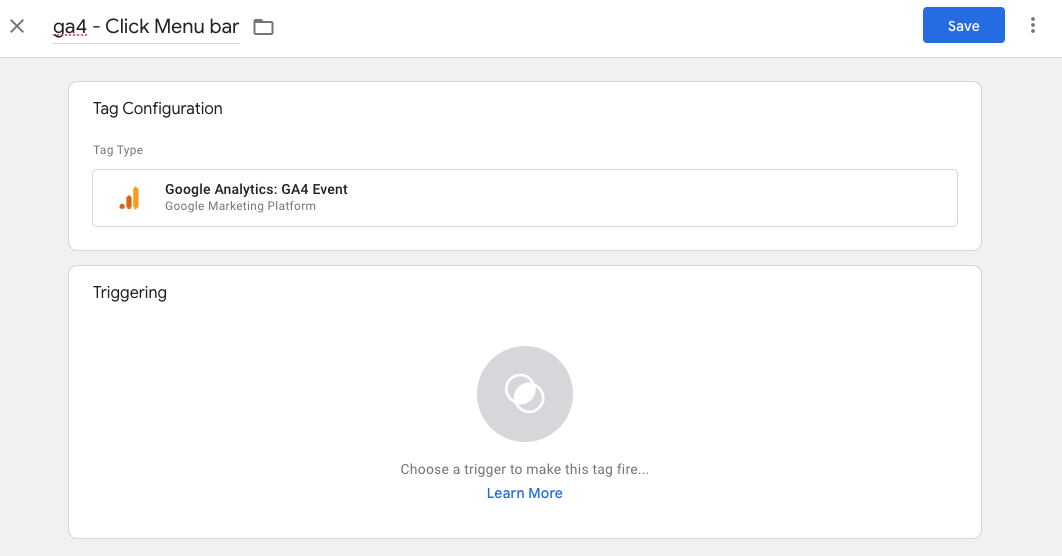The image size is (1062, 556).
Task: Select the Google Analytics: GA4 Event tag type
Action: (525, 198)
